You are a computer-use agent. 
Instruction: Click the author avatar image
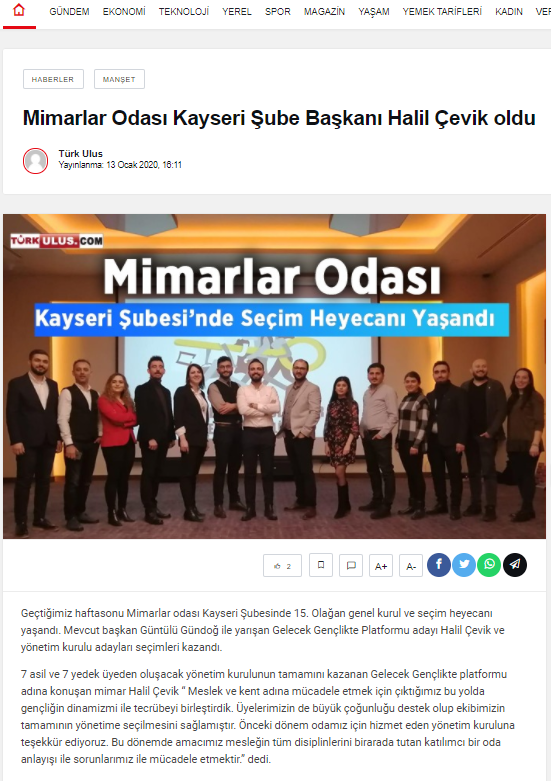click(35, 161)
